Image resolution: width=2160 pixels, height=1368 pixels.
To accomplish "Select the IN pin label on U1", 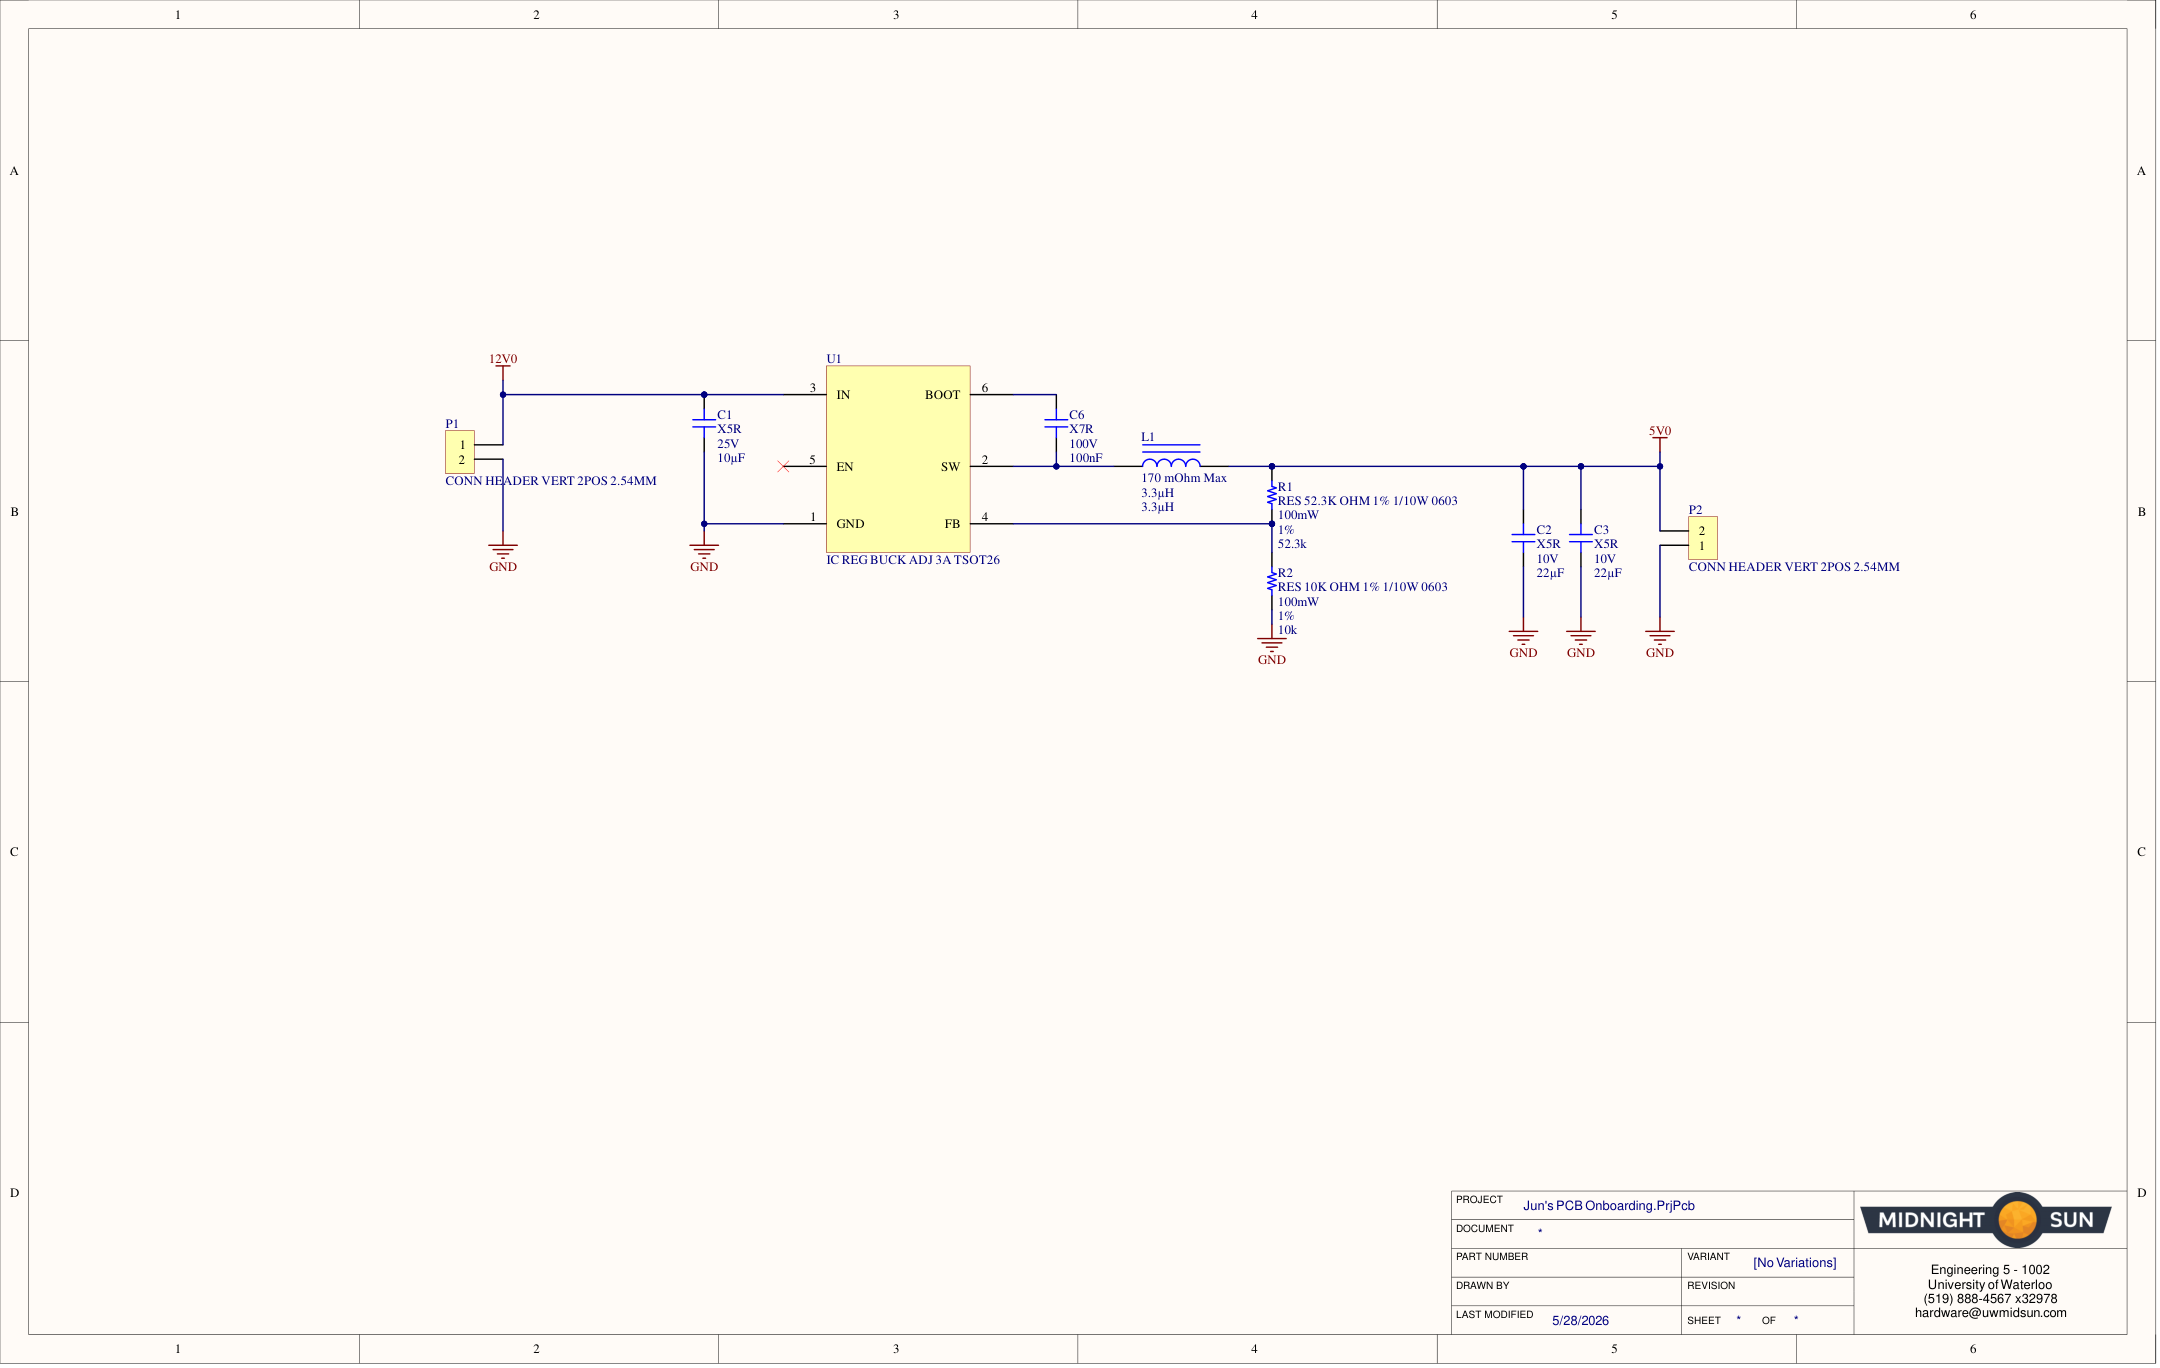I will click(x=844, y=395).
